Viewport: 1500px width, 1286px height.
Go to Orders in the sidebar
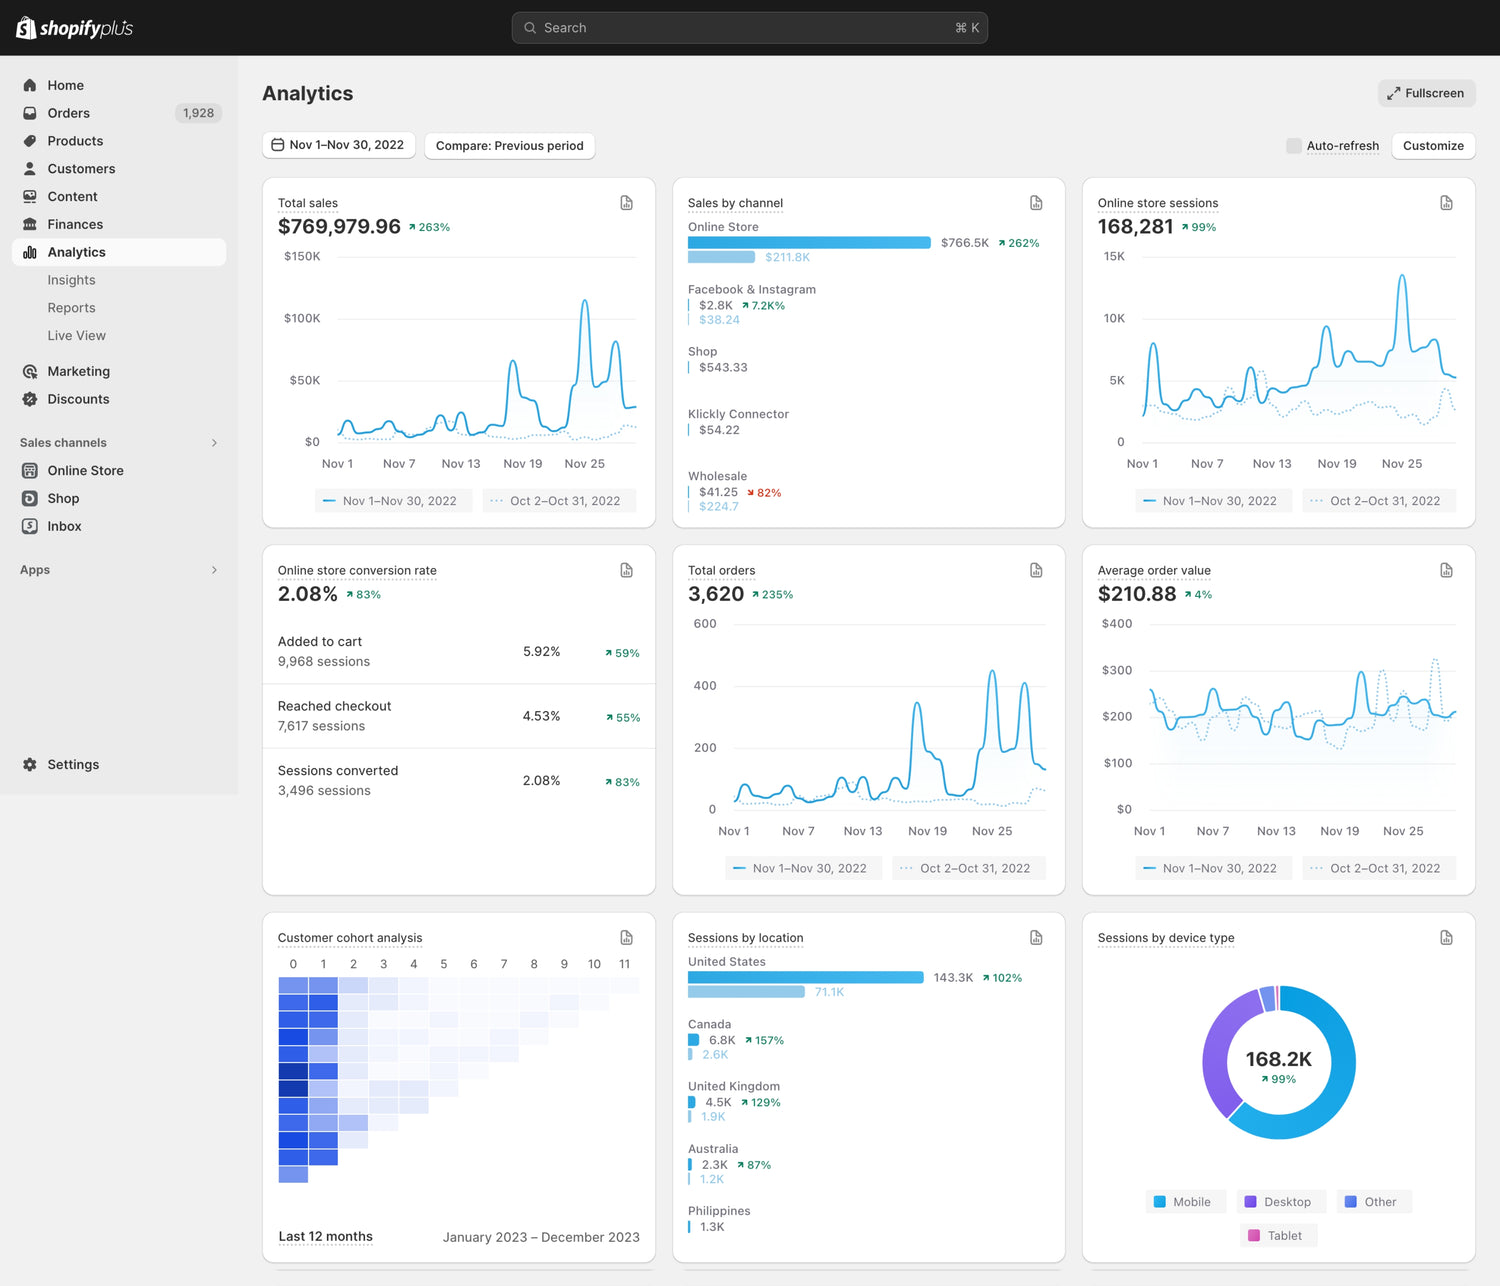point(69,113)
